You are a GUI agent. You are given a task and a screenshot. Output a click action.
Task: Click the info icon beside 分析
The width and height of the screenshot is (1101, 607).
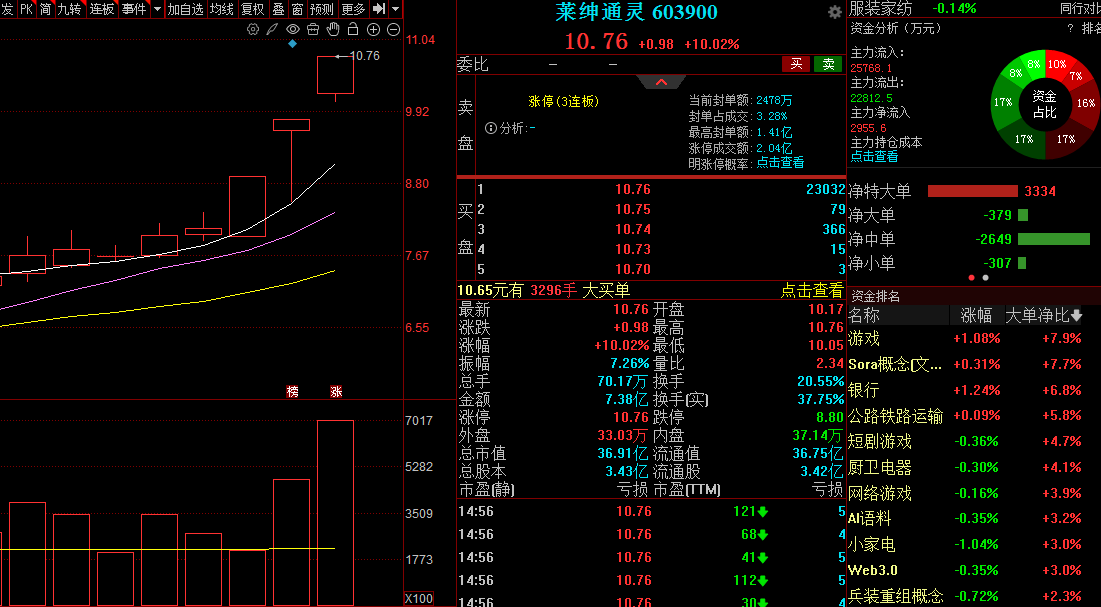click(492, 128)
